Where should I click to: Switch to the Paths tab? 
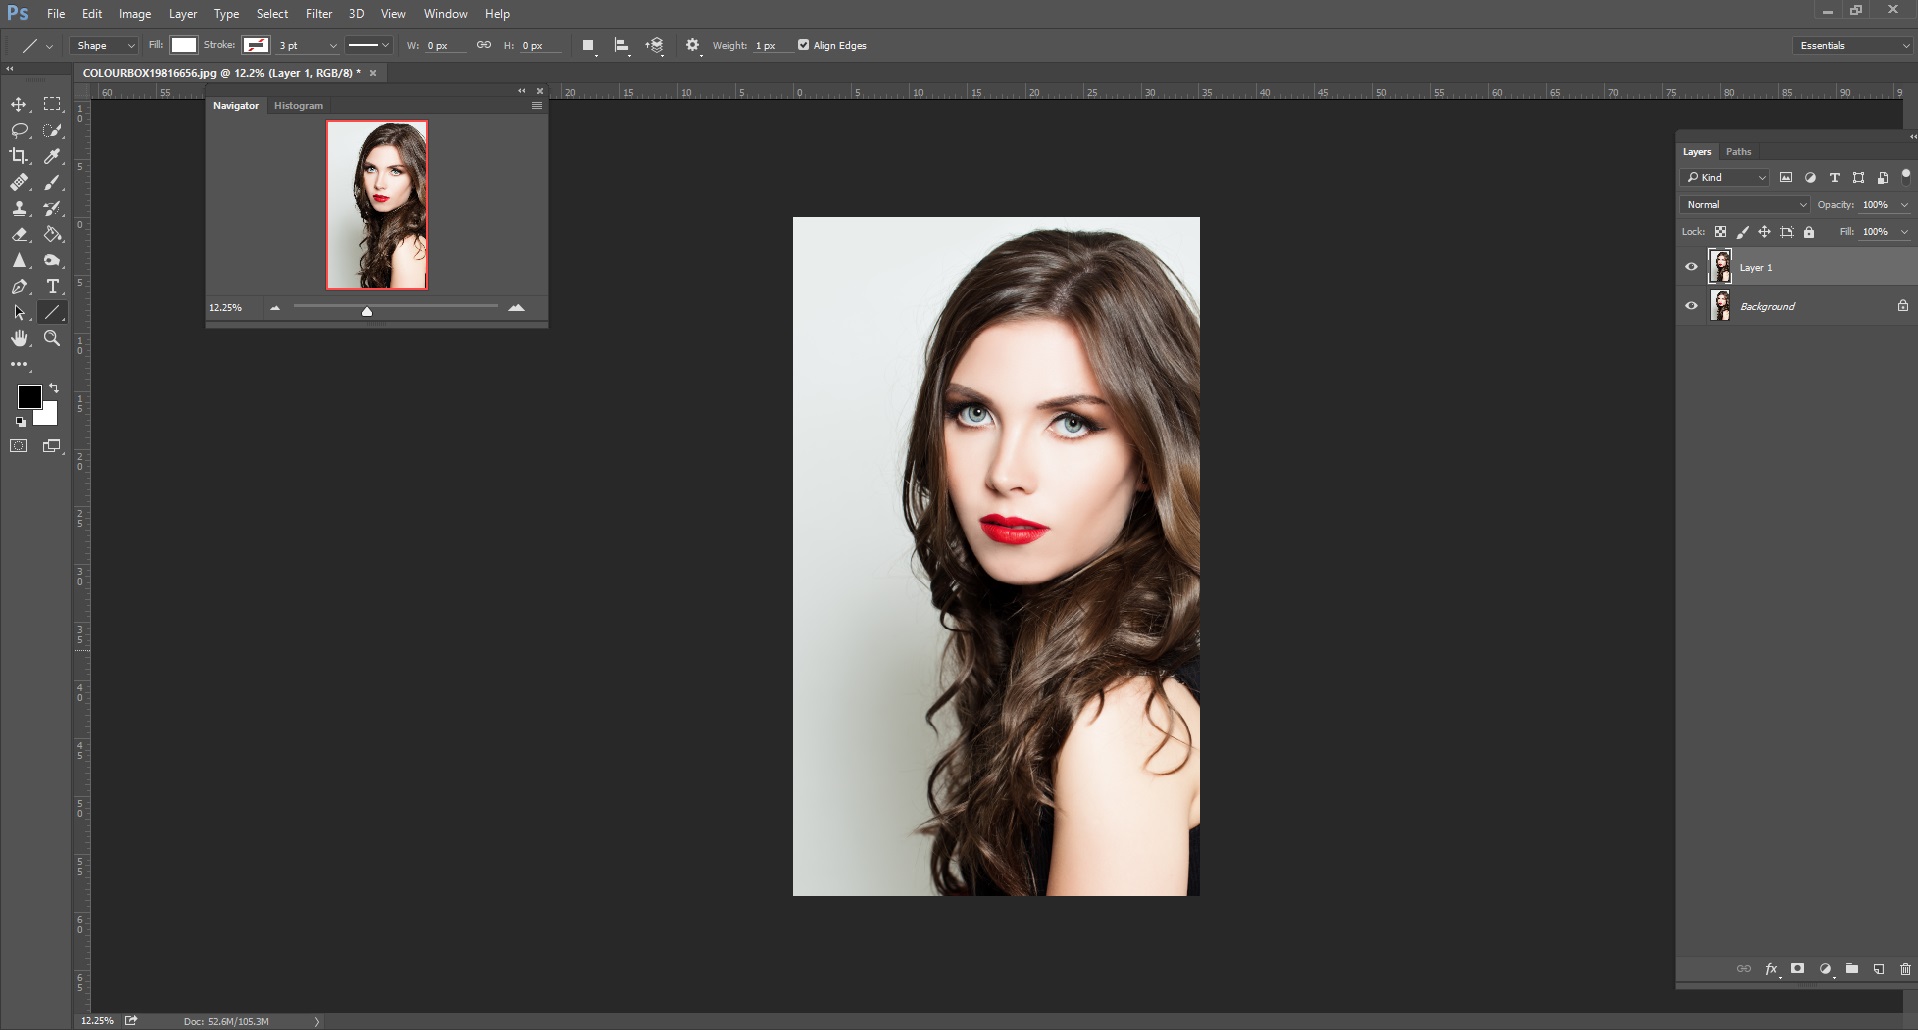1738,152
